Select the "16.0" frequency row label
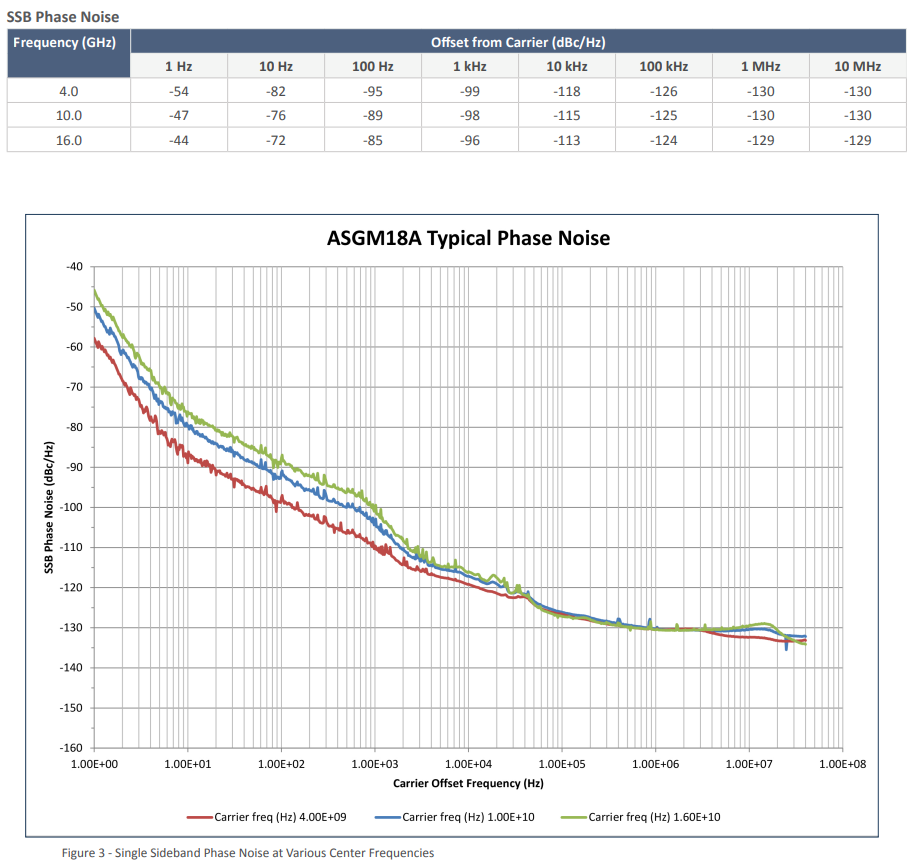 pyautogui.click(x=69, y=141)
